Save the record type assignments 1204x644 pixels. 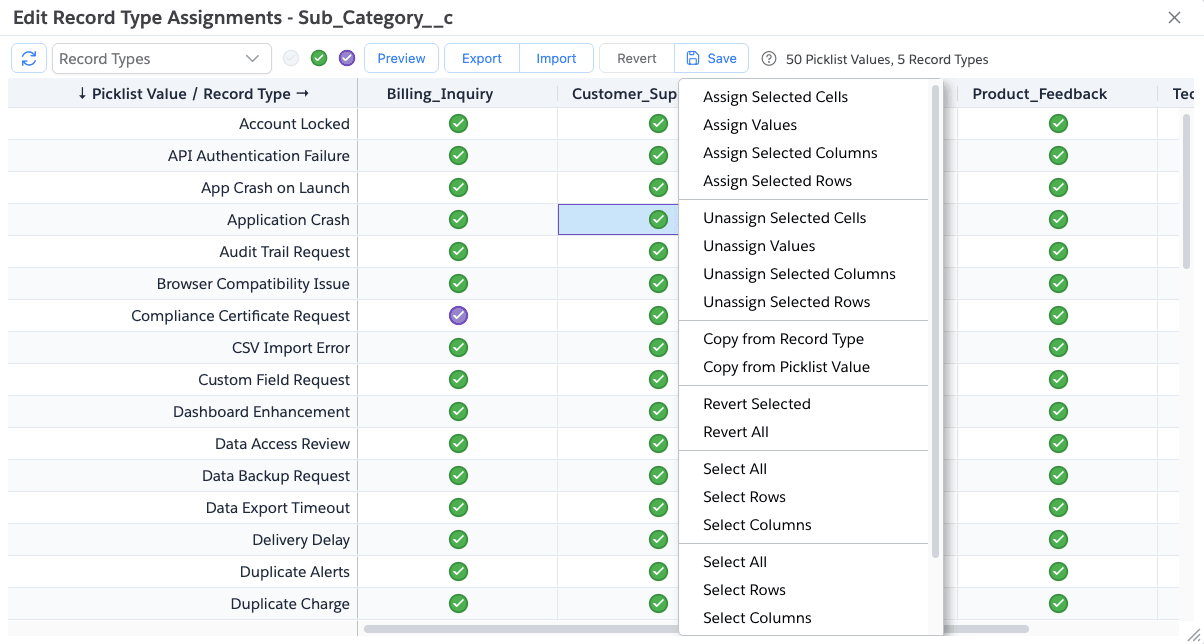(x=711, y=58)
